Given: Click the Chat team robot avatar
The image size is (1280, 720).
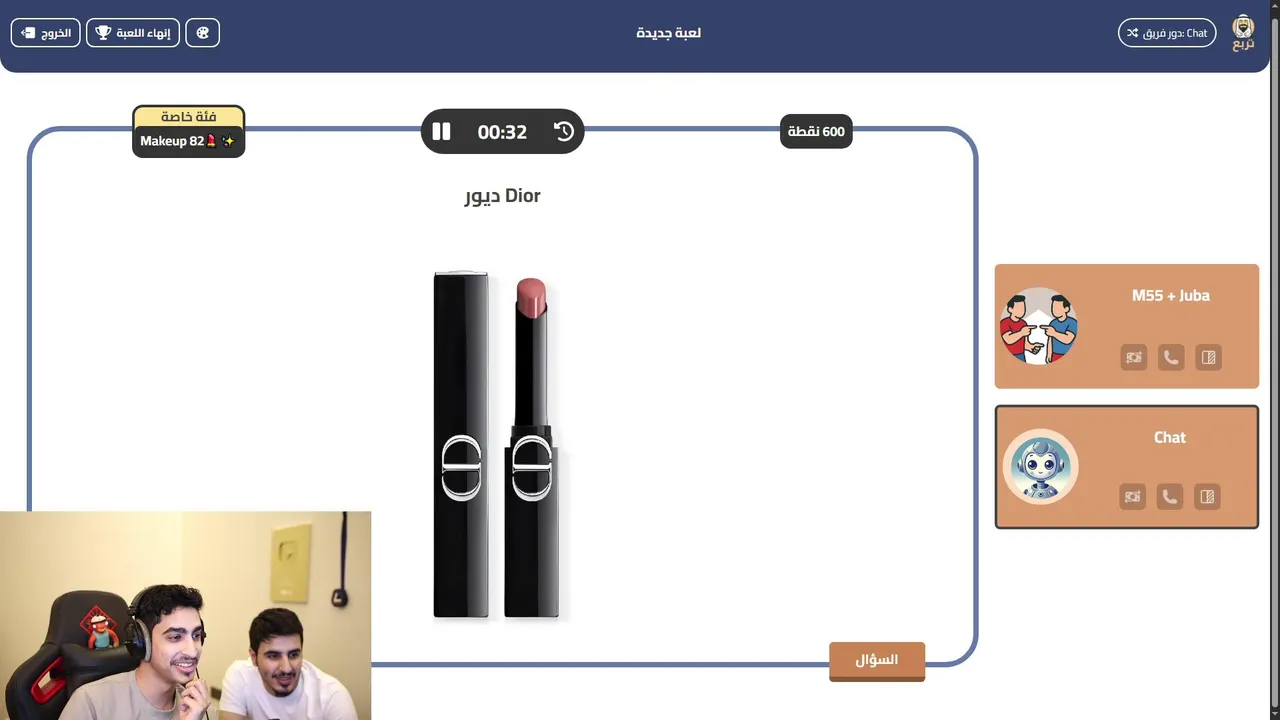Looking at the screenshot, I should click(x=1041, y=466).
